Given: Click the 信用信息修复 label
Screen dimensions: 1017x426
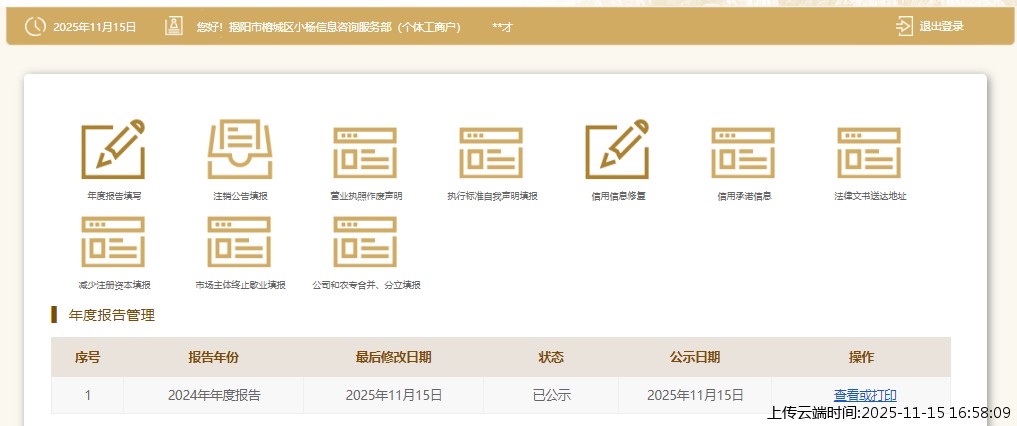Looking at the screenshot, I should [x=618, y=196].
